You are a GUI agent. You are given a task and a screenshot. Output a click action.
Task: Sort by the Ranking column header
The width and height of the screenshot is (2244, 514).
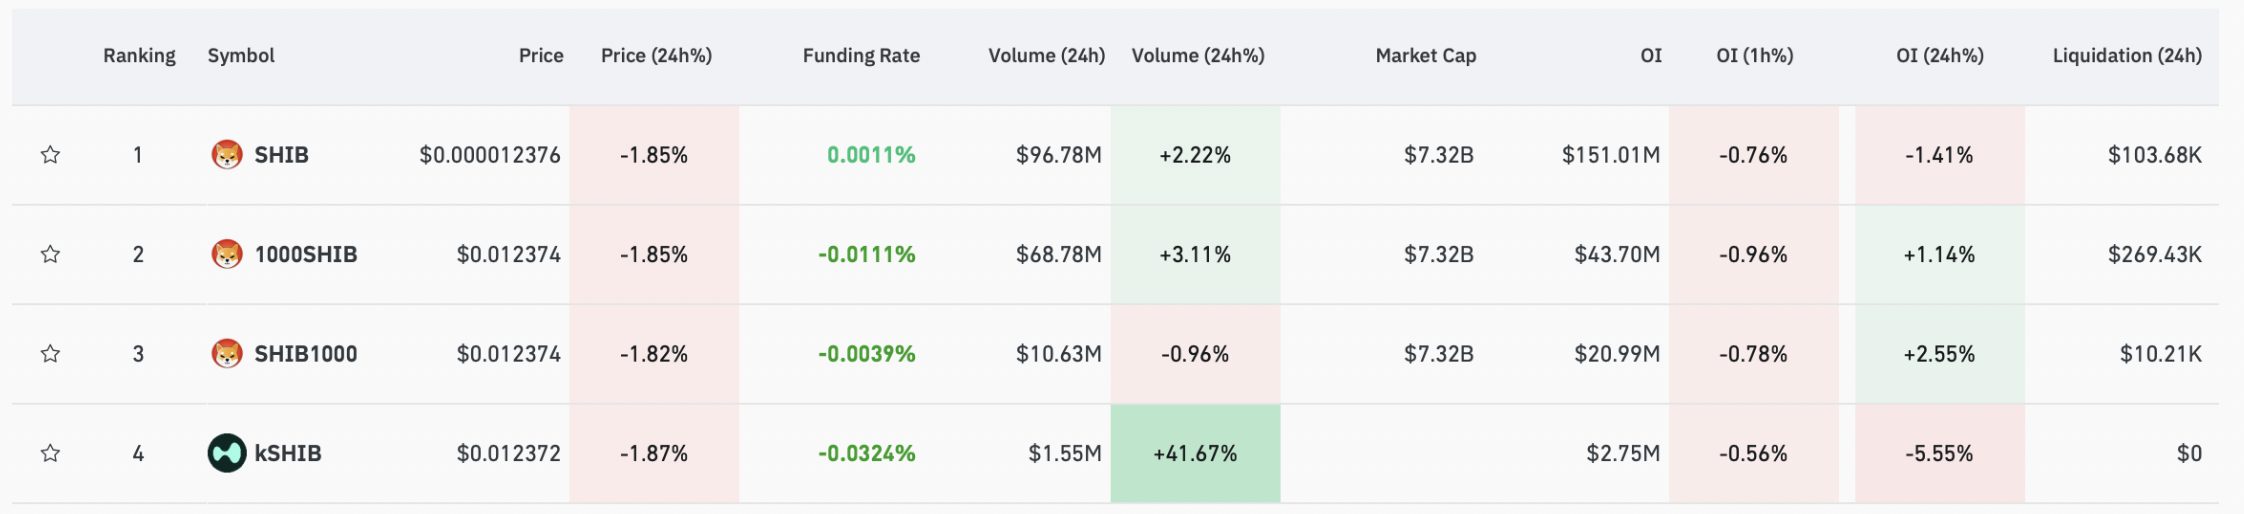coord(139,56)
